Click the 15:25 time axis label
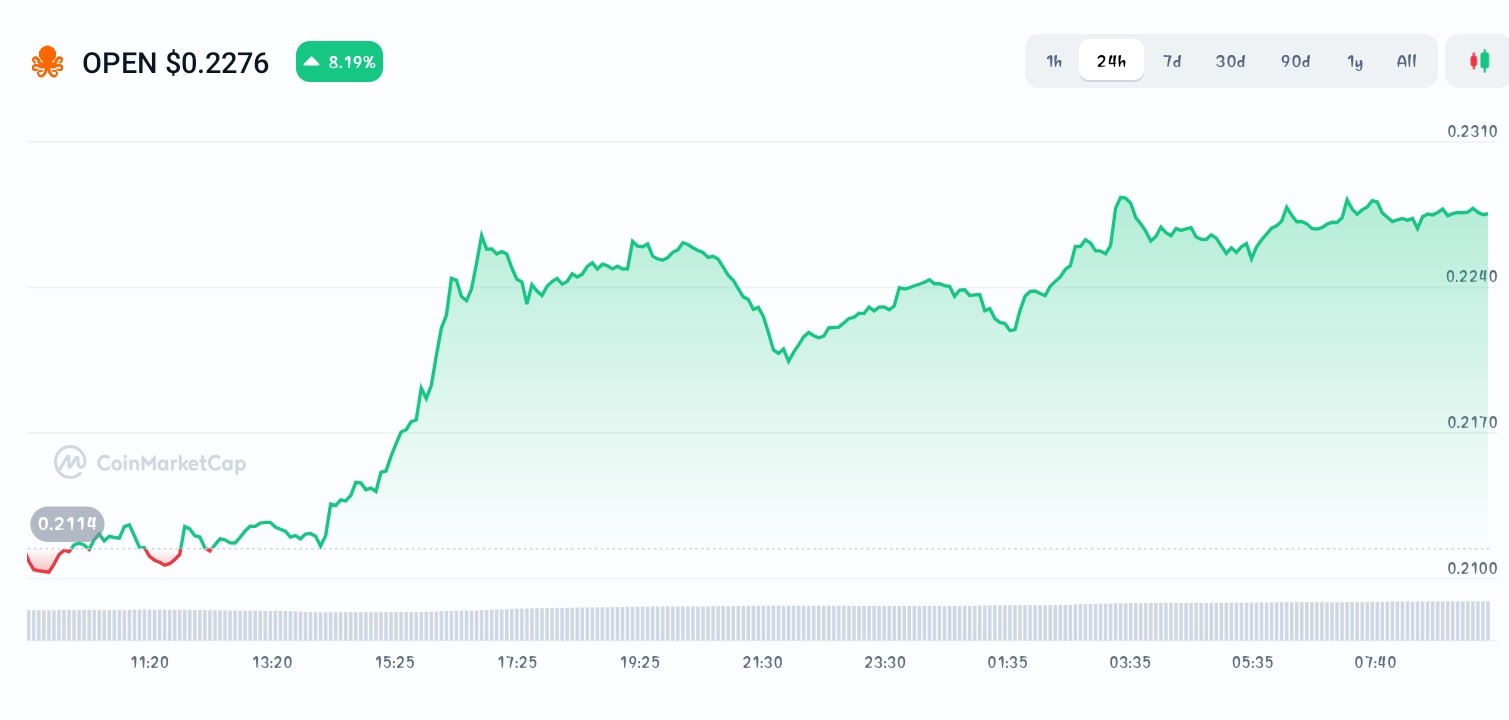 (x=395, y=662)
